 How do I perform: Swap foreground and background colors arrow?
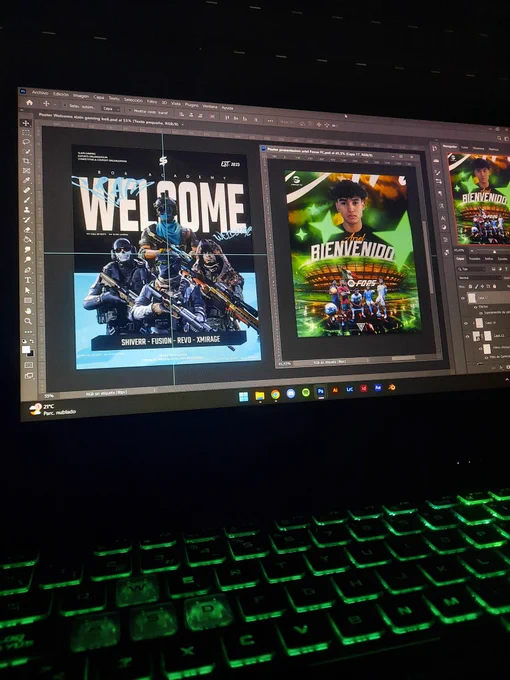click(x=33, y=341)
